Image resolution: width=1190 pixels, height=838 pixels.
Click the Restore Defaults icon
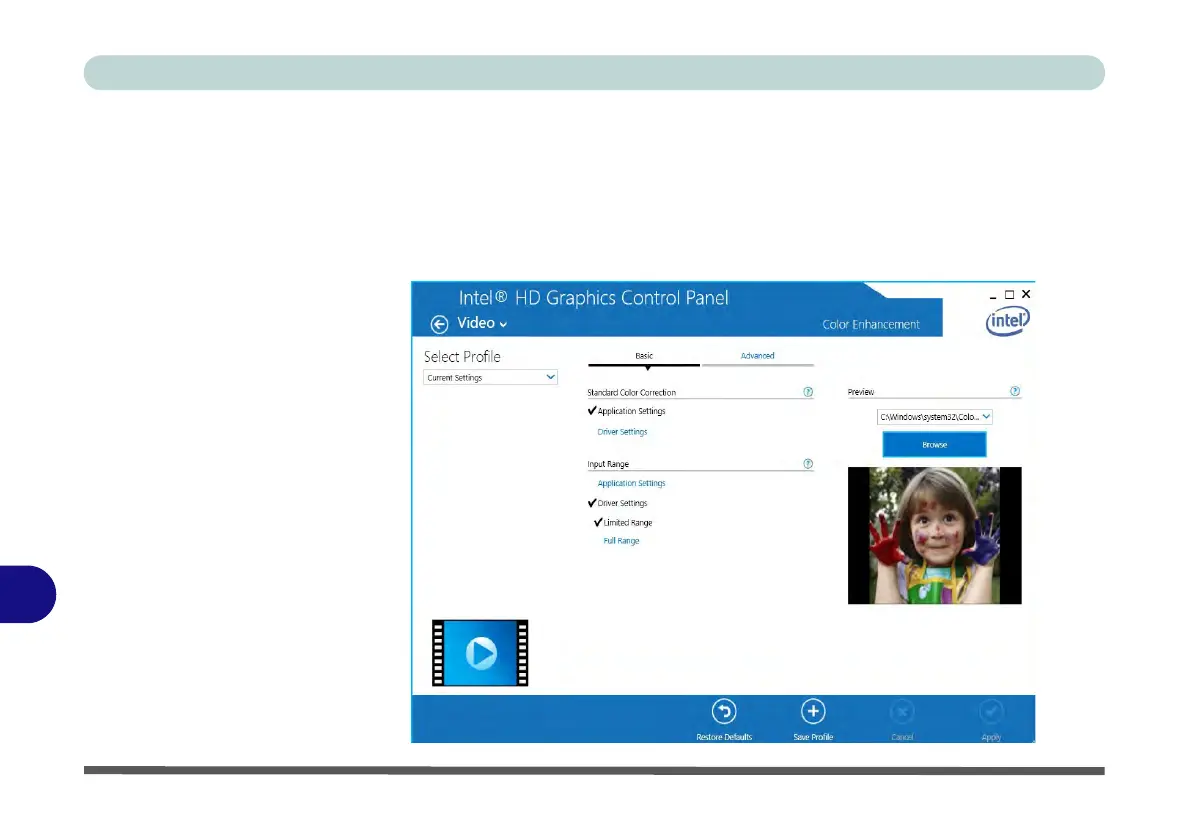click(724, 712)
